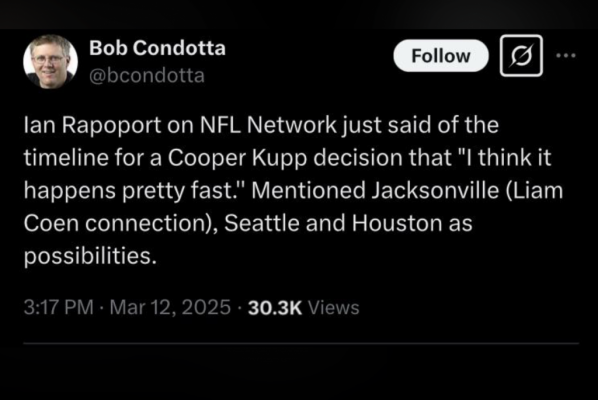Click the word Jacksonville in post
The image size is (598, 400).
[x=435, y=190]
